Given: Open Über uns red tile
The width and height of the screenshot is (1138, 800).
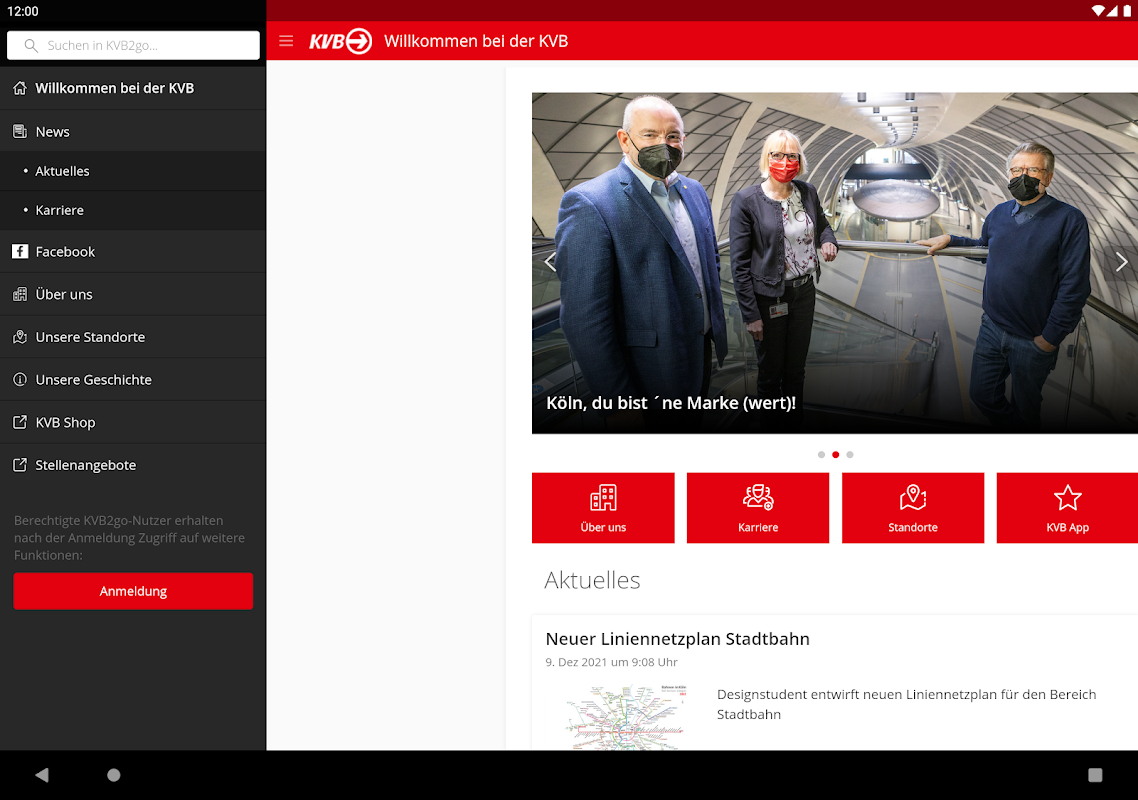Looking at the screenshot, I should [x=603, y=508].
